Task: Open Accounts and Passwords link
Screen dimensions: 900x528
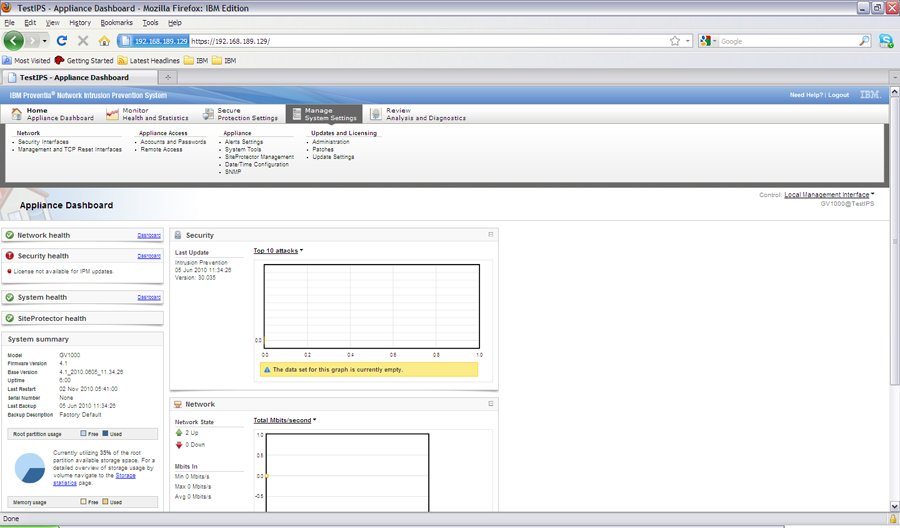Action: tap(173, 142)
